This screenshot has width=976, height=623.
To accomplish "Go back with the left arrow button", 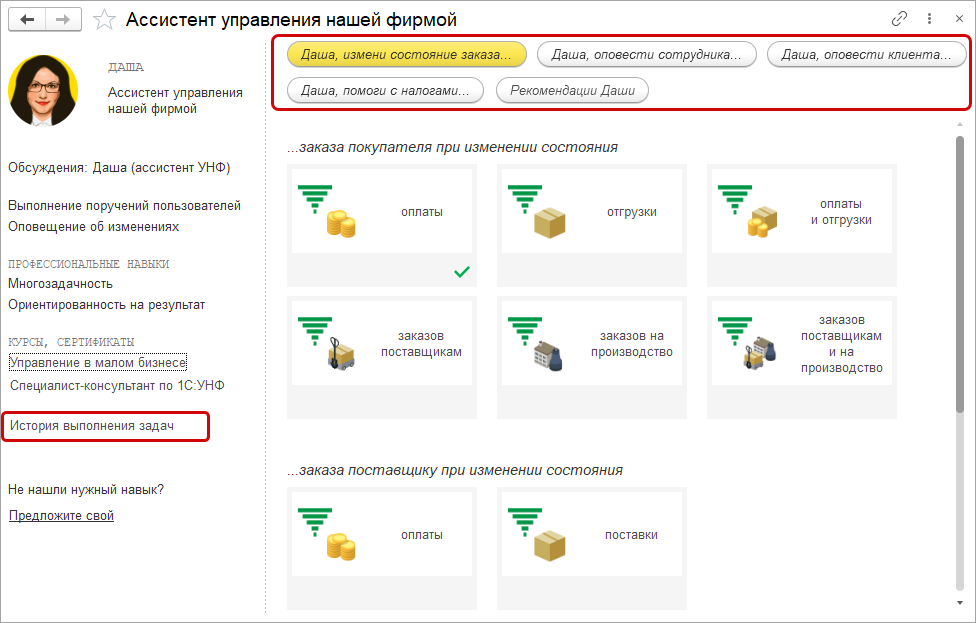I will [27, 20].
